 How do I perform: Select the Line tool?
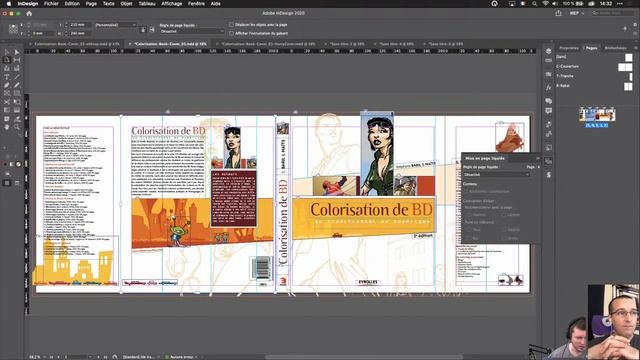click(x=17, y=77)
